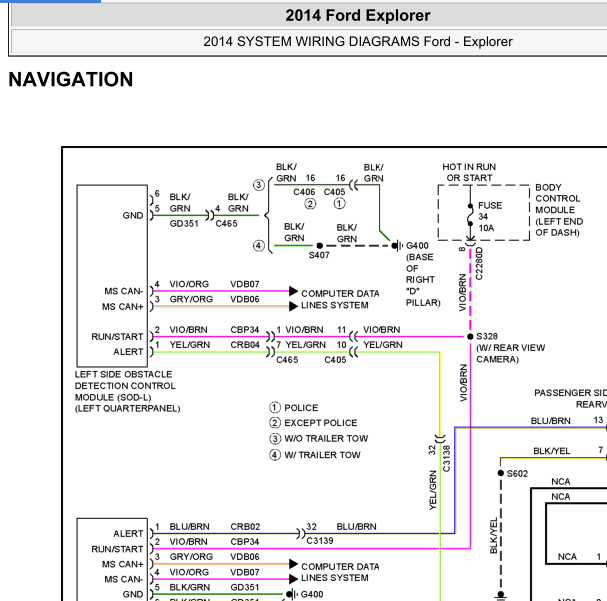The image size is (607, 601).
Task: Click the "(LEFT QUARTERPANEL)" location text
Action: pyautogui.click(x=127, y=408)
